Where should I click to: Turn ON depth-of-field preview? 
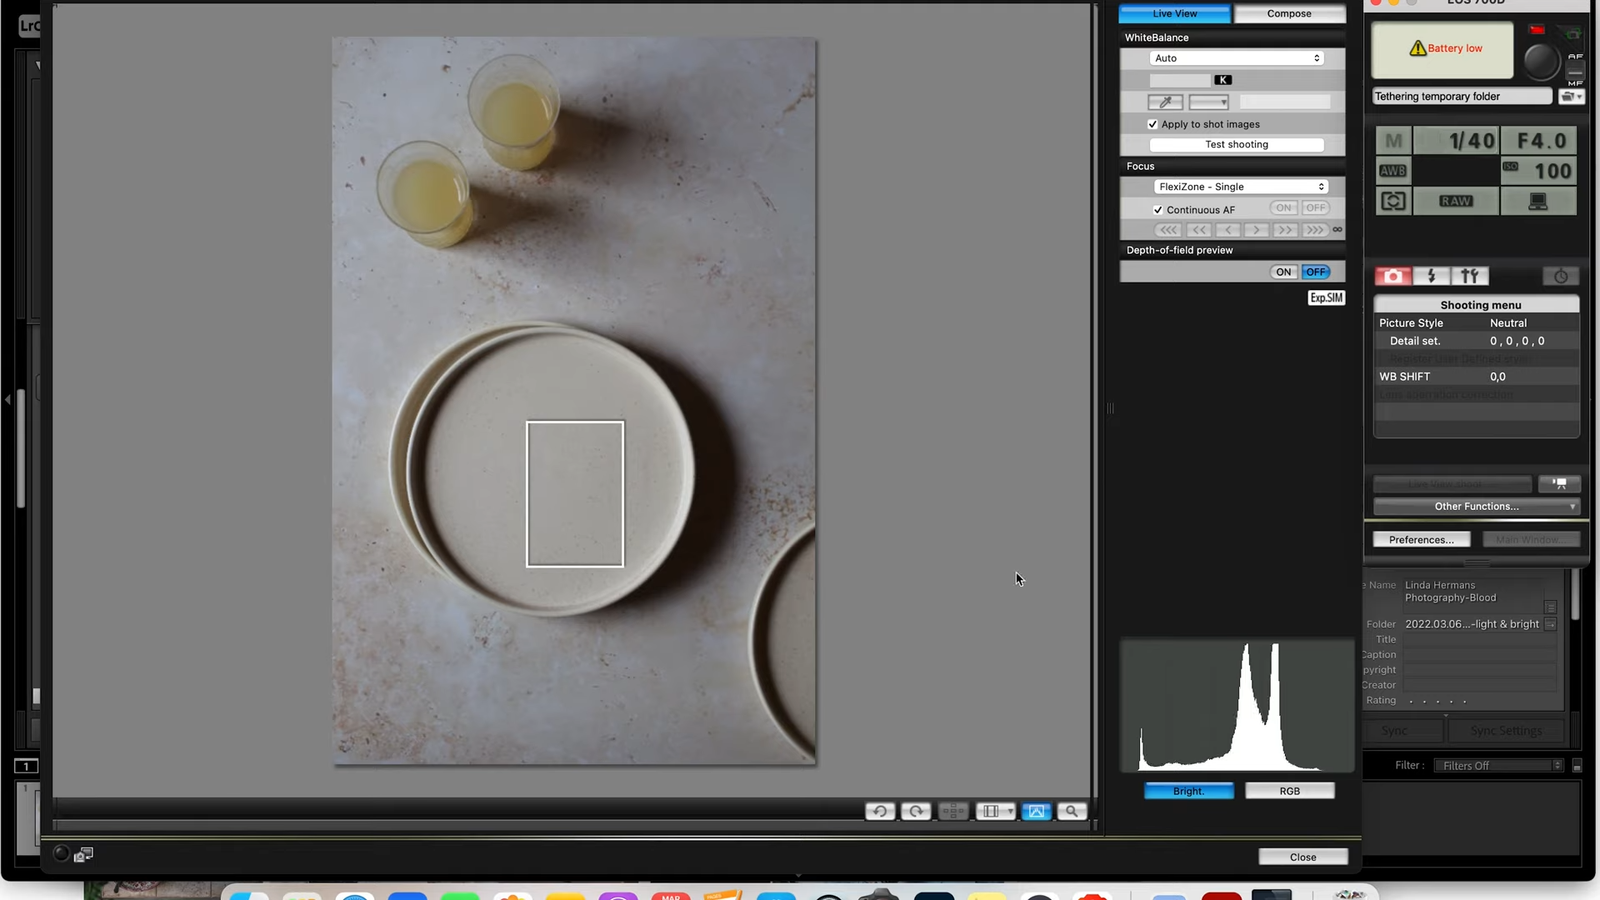coord(1283,271)
